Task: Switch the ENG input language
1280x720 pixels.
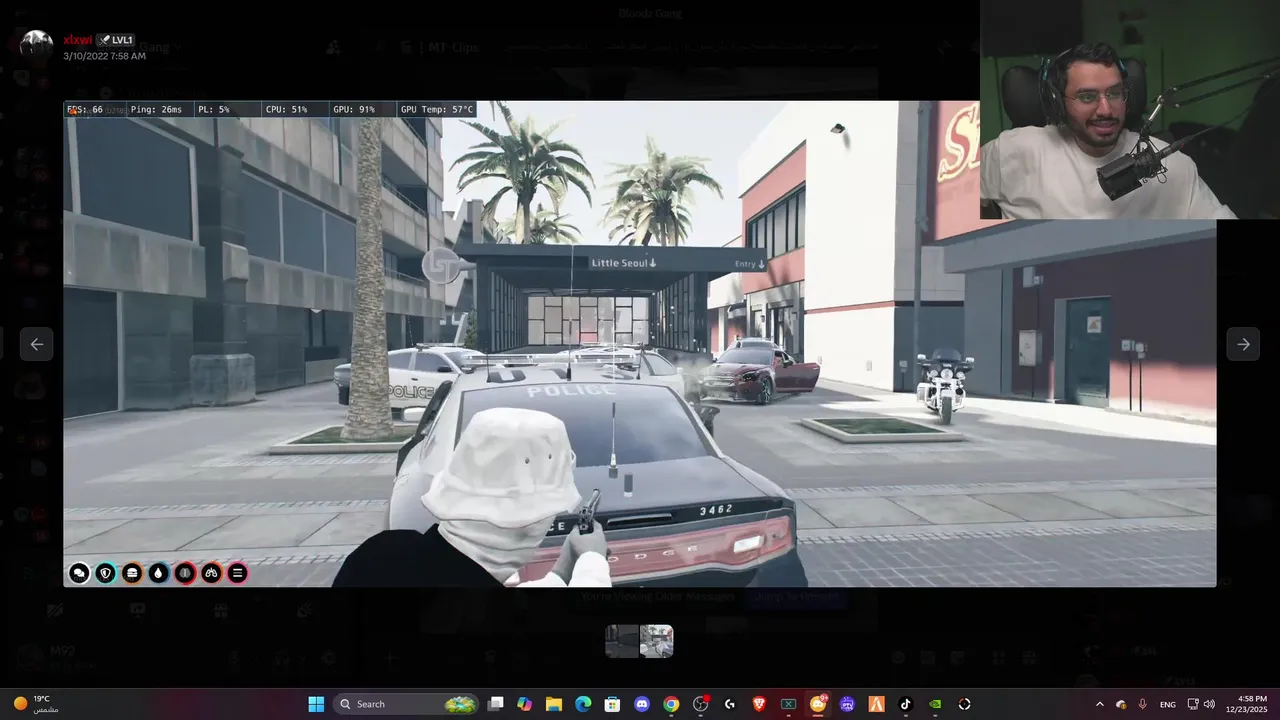Action: click(1167, 704)
